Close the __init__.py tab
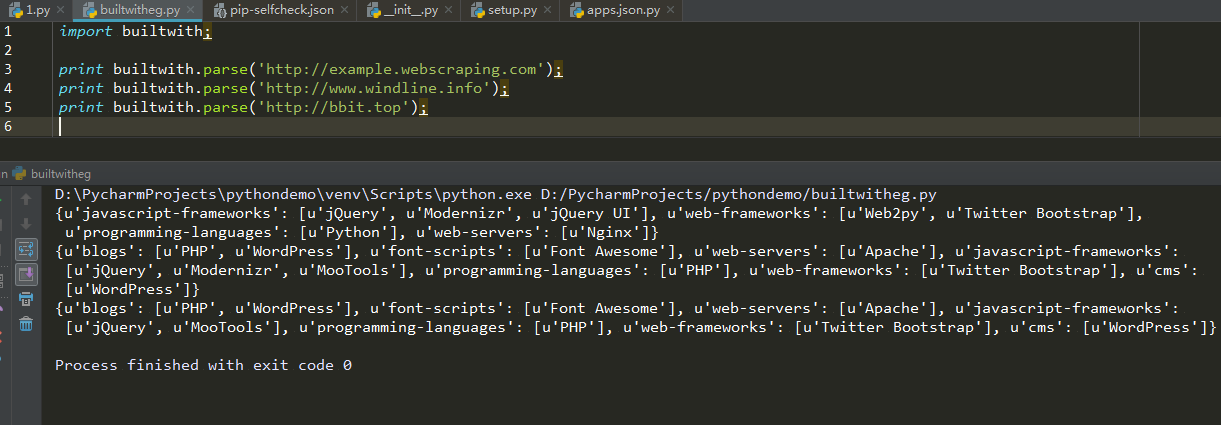Image resolution: width=1221 pixels, height=425 pixels. tap(447, 11)
